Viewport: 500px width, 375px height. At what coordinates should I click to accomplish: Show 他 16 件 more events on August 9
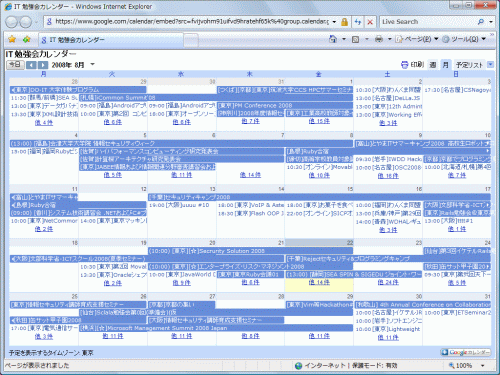click(x=388, y=176)
